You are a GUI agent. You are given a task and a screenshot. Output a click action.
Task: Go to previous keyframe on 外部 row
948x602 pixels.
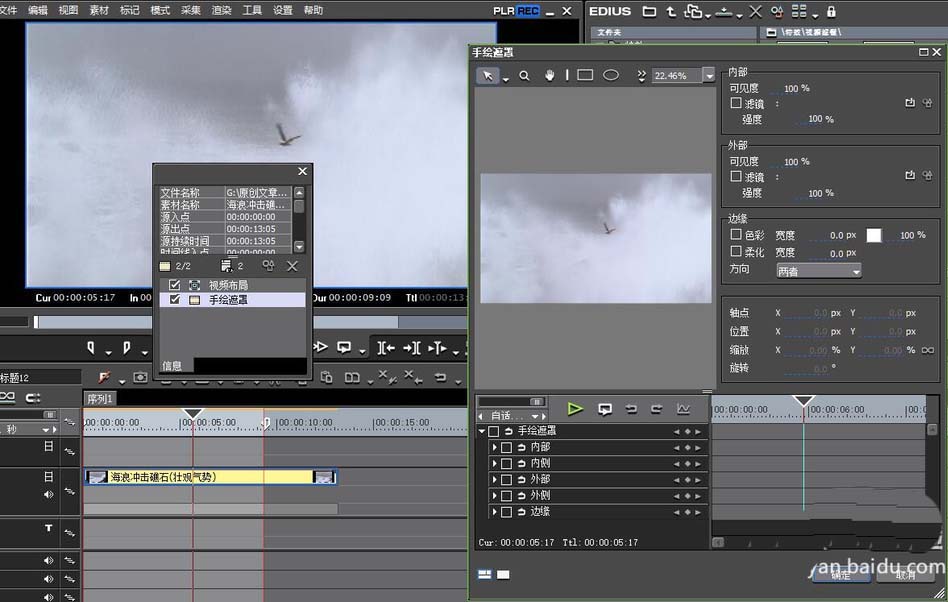coord(677,480)
